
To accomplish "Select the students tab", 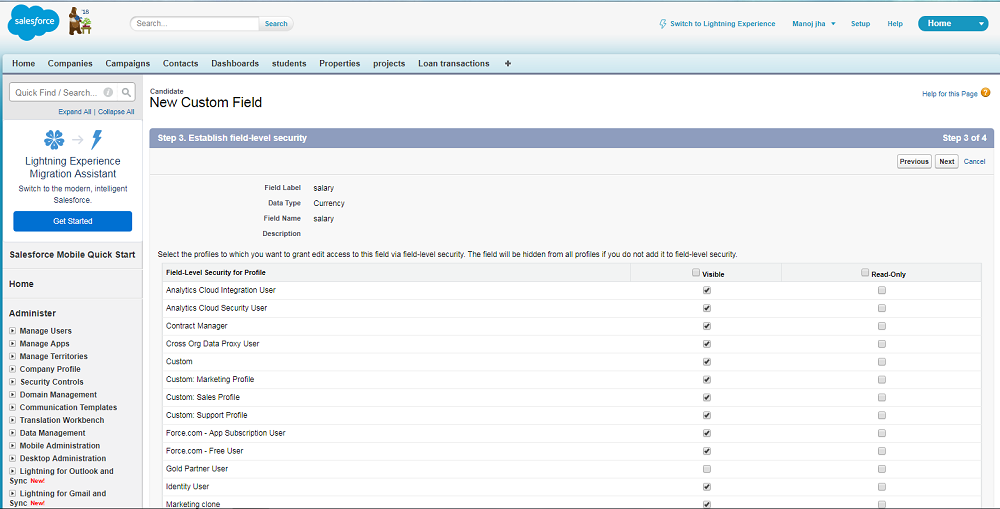I will pos(289,63).
